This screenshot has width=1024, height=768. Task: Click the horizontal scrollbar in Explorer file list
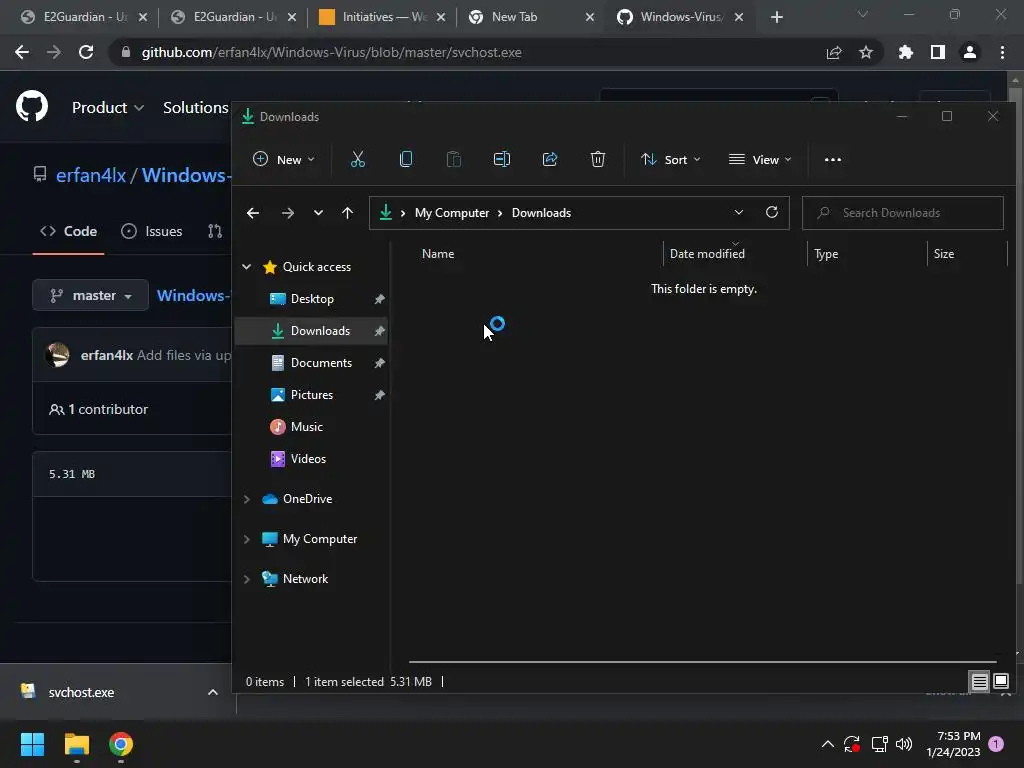[702, 662]
